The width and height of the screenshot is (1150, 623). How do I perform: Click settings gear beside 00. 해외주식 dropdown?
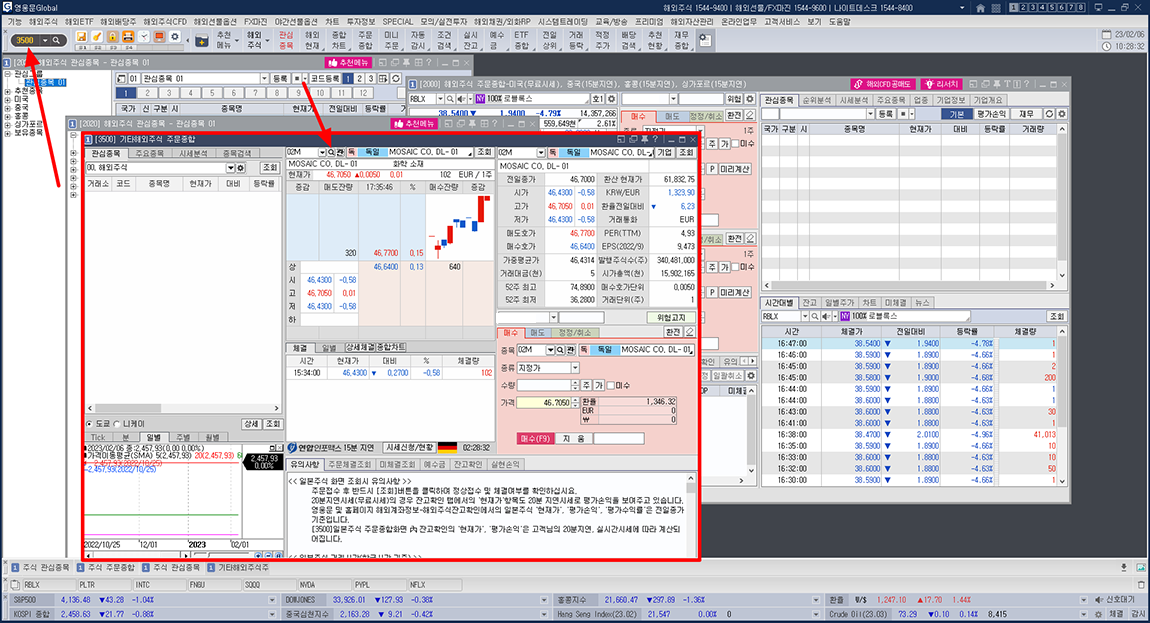[x=241, y=168]
